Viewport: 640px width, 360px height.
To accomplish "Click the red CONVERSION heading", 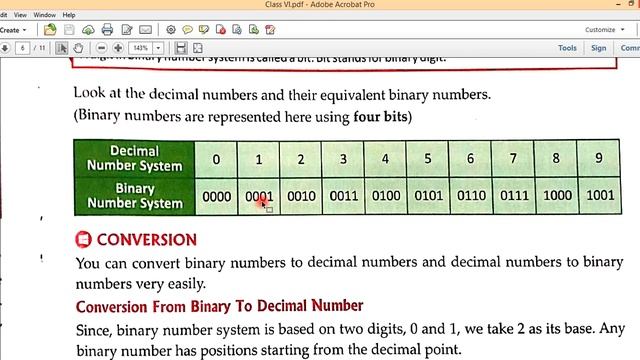I will (147, 240).
